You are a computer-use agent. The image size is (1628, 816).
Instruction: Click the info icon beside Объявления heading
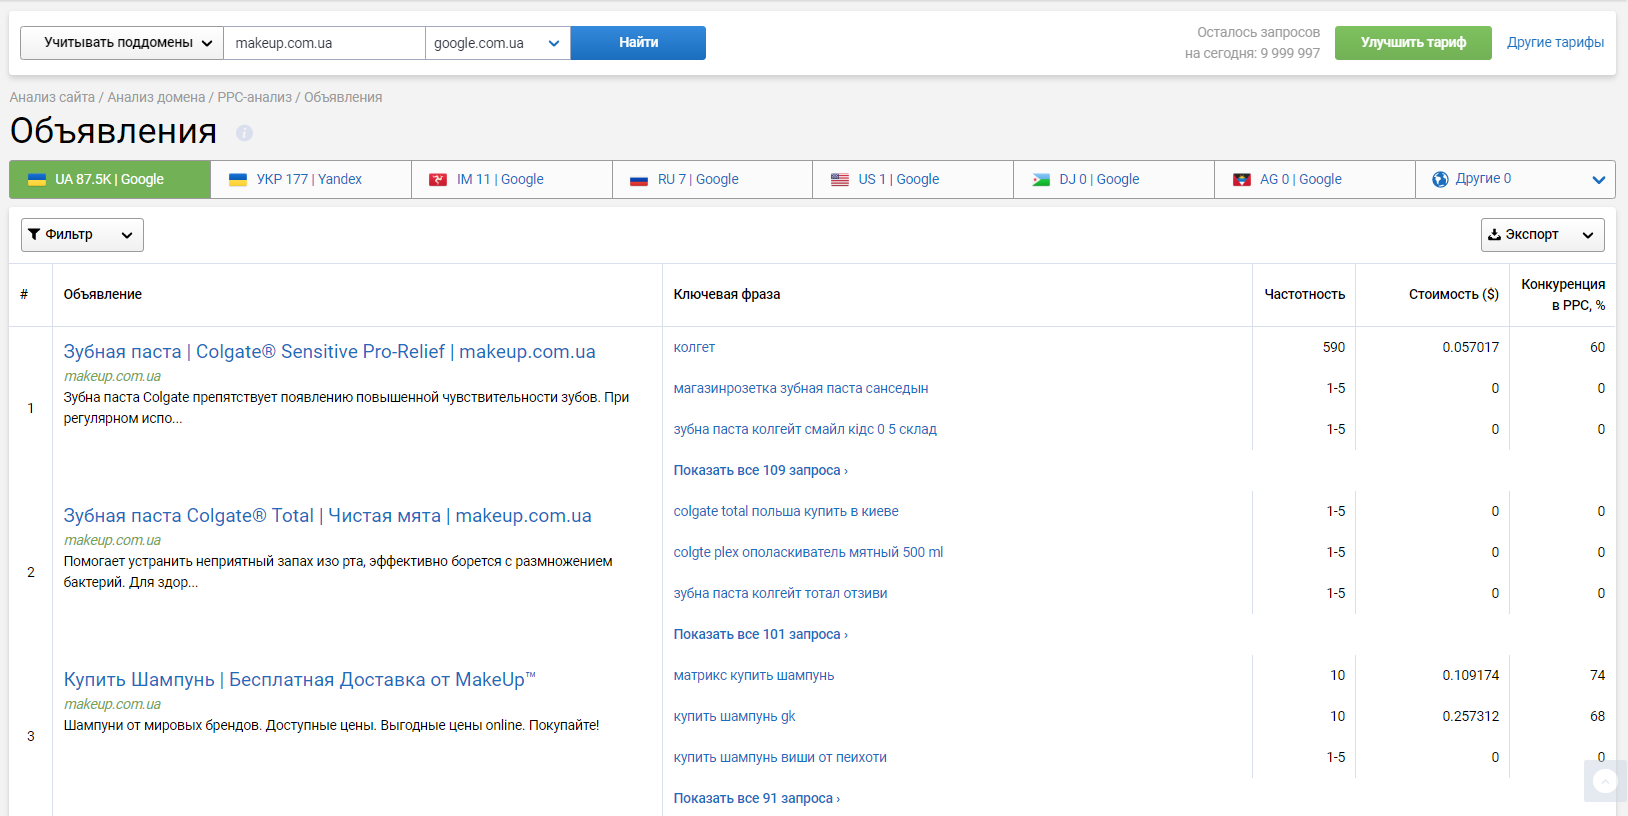click(x=244, y=133)
